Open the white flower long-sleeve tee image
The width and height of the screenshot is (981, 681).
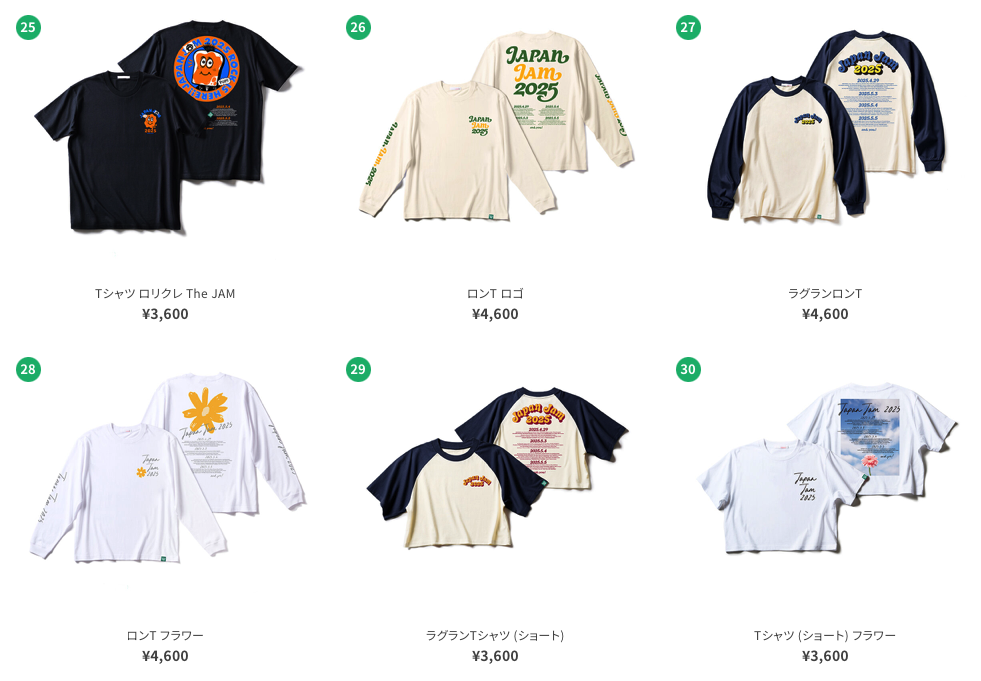(168, 467)
